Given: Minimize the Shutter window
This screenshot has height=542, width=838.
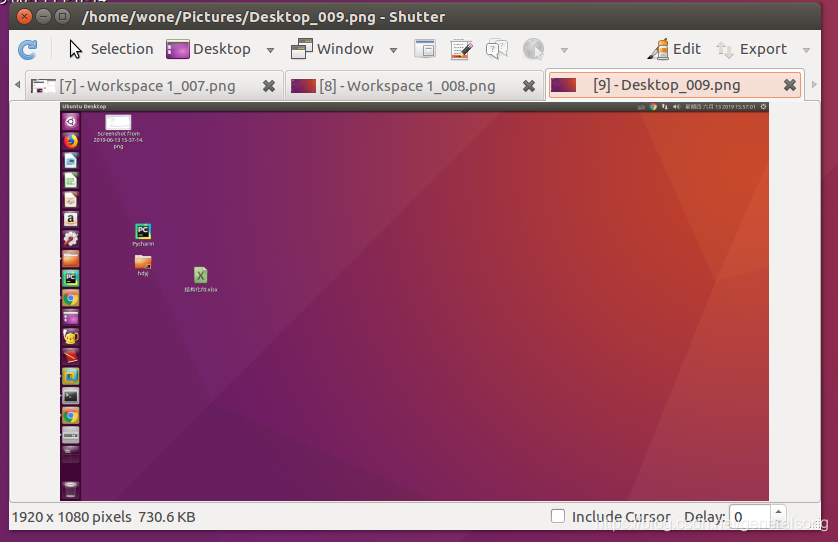Looking at the screenshot, I should point(43,17).
